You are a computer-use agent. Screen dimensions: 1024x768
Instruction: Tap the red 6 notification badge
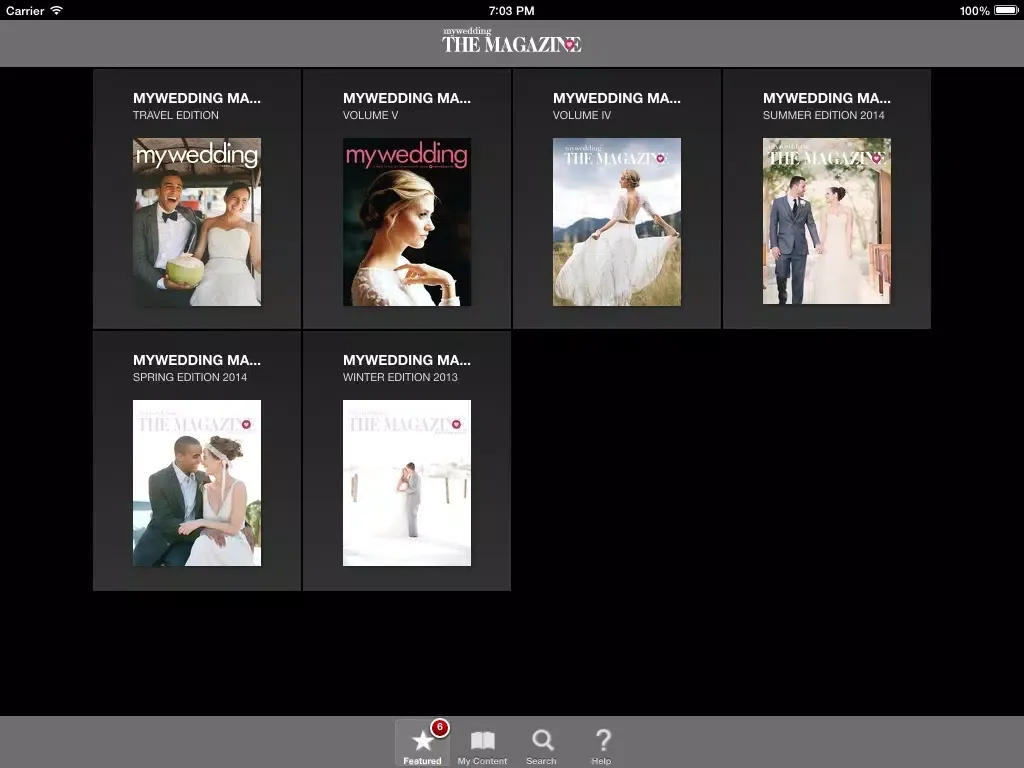pyautogui.click(x=440, y=727)
